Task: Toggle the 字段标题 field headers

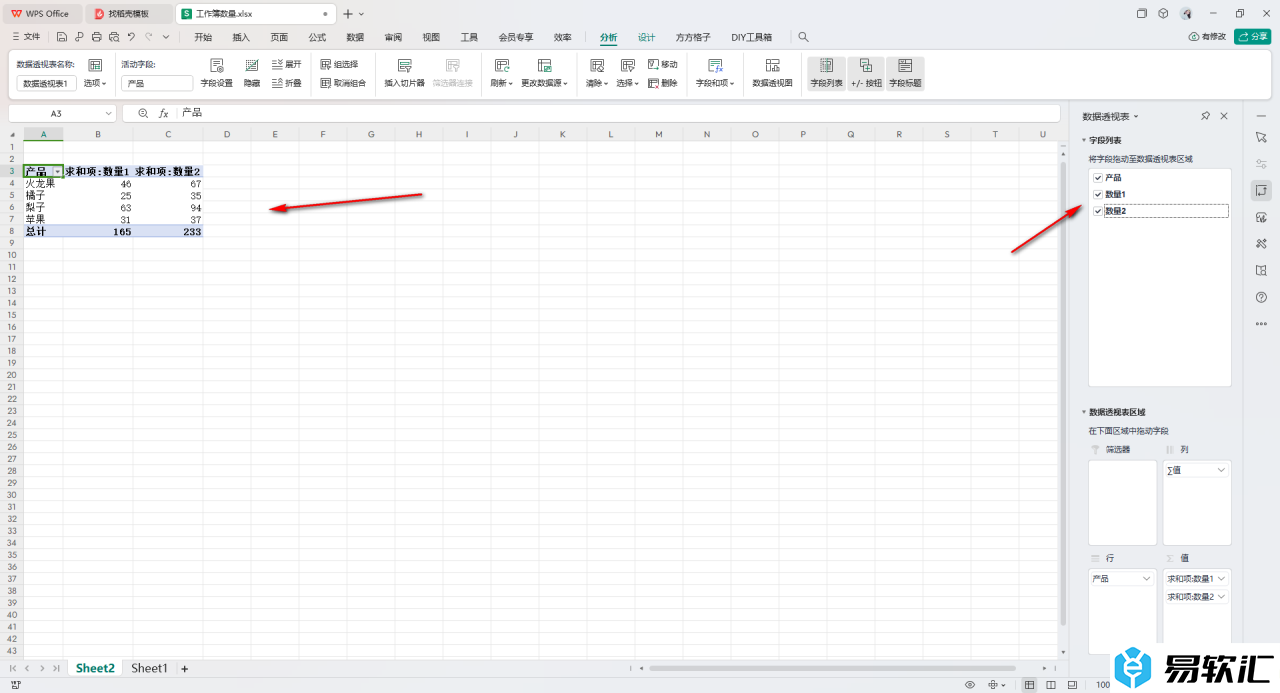Action: click(x=905, y=73)
